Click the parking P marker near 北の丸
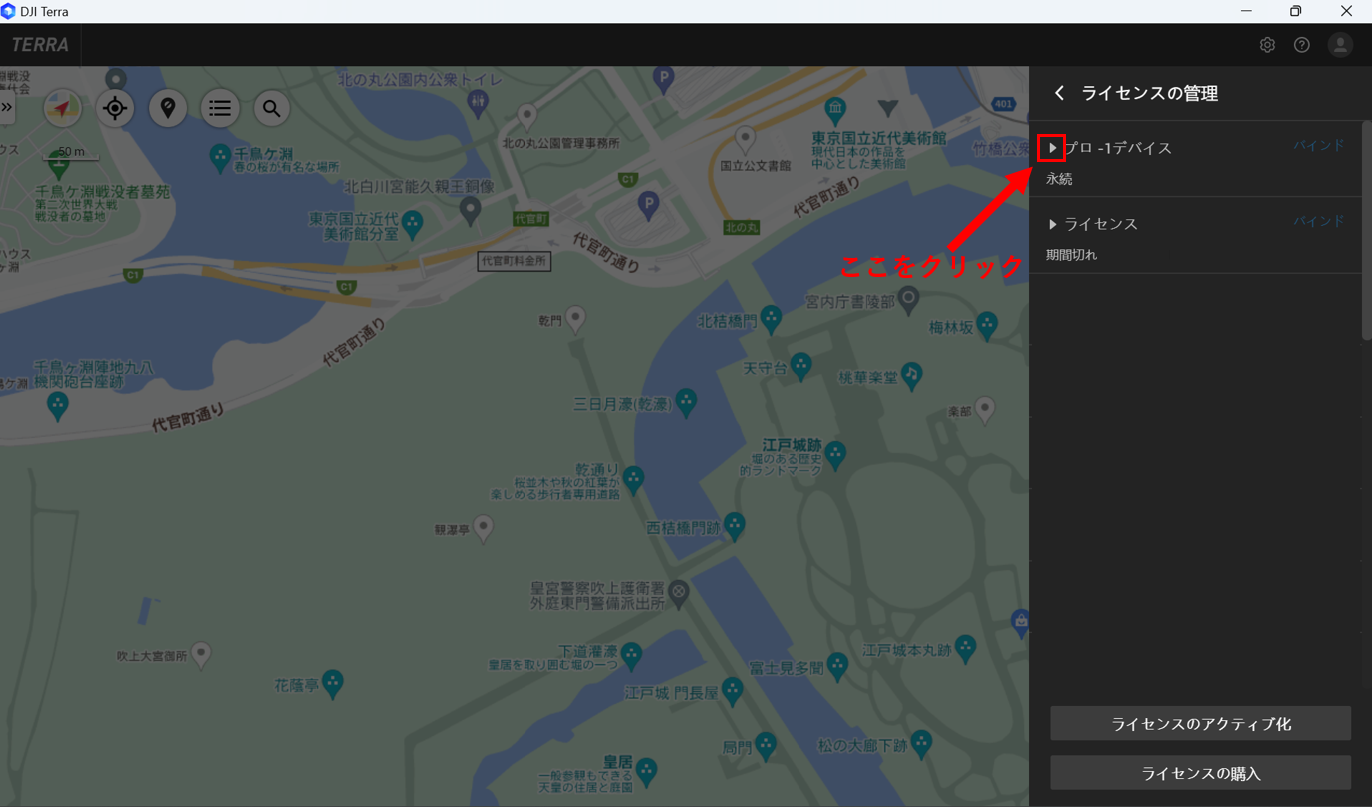 click(x=648, y=207)
